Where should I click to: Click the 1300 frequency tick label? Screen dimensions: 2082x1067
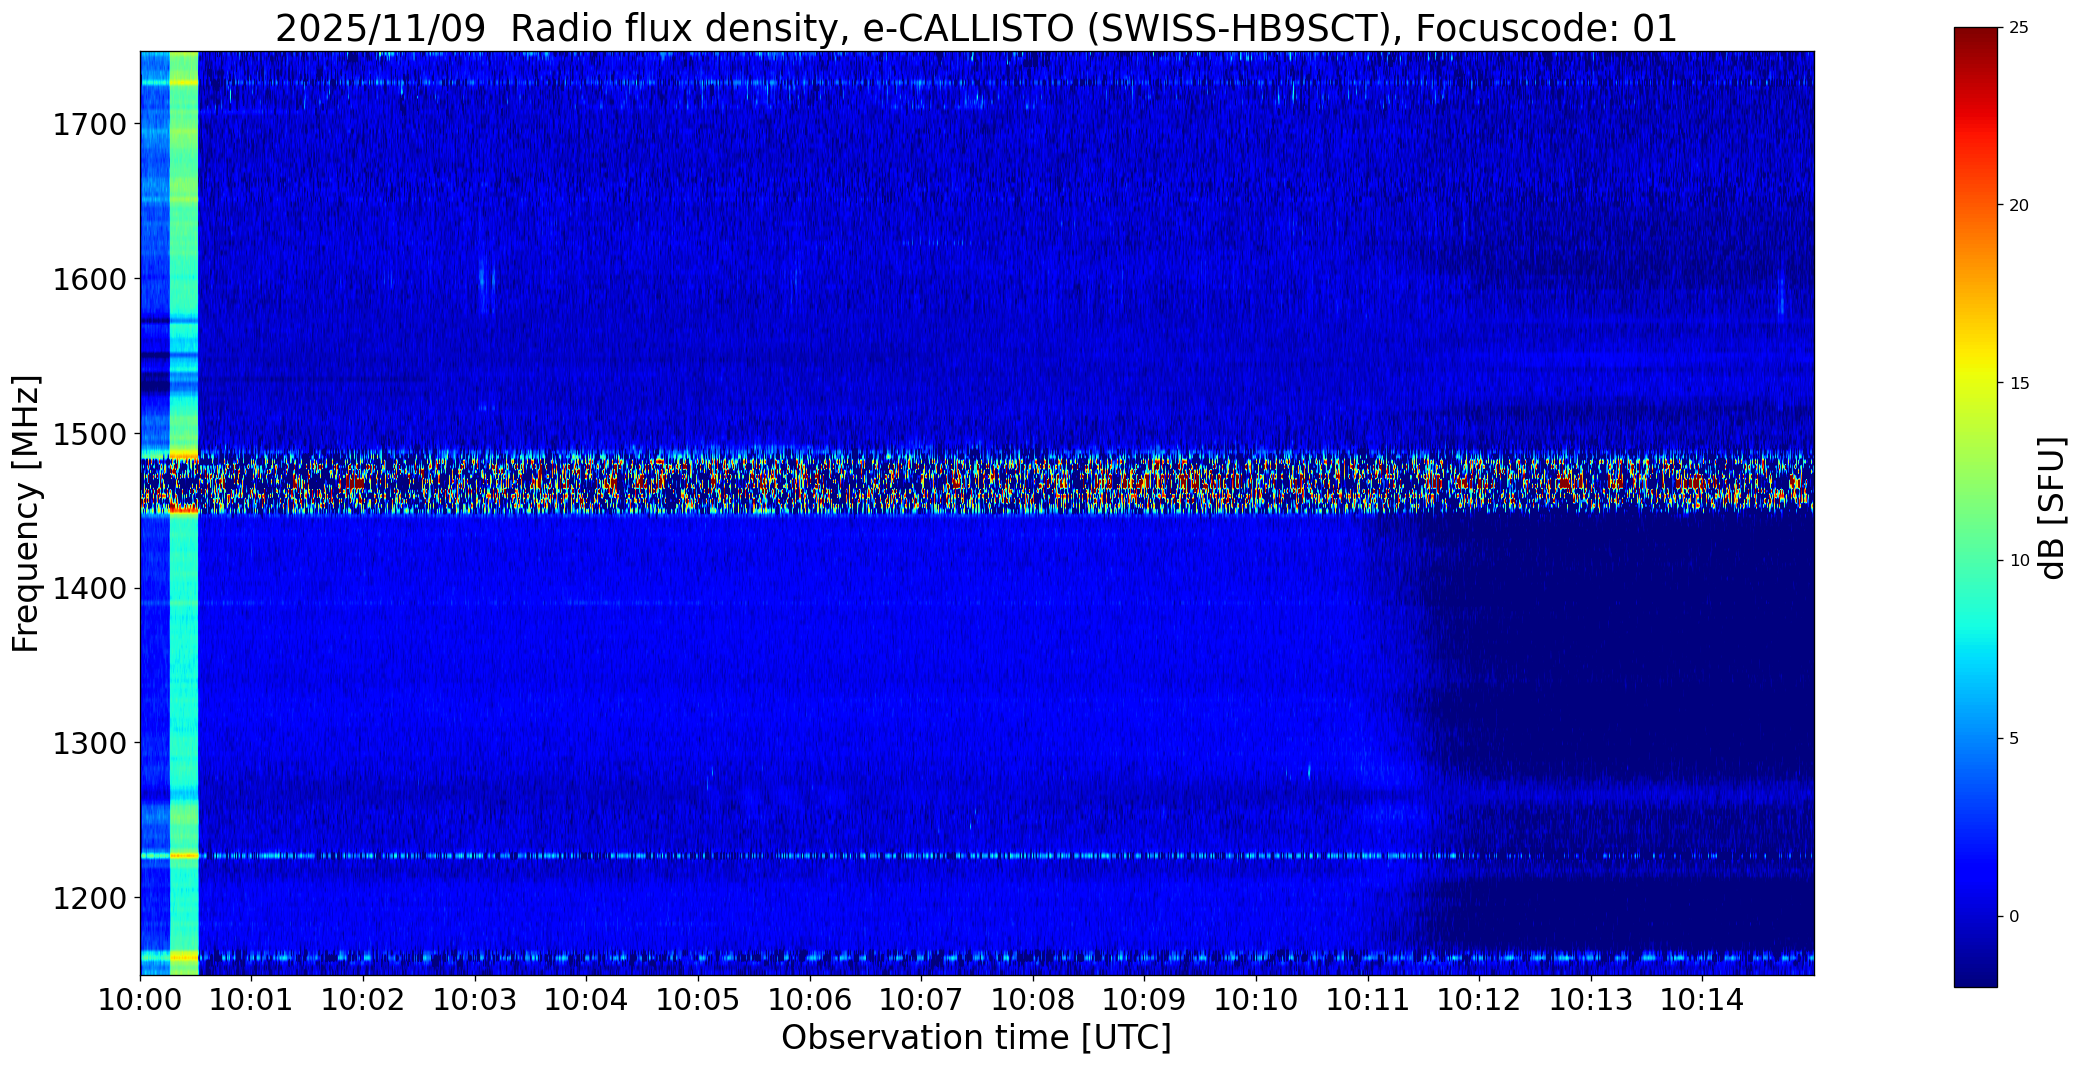click(x=89, y=743)
